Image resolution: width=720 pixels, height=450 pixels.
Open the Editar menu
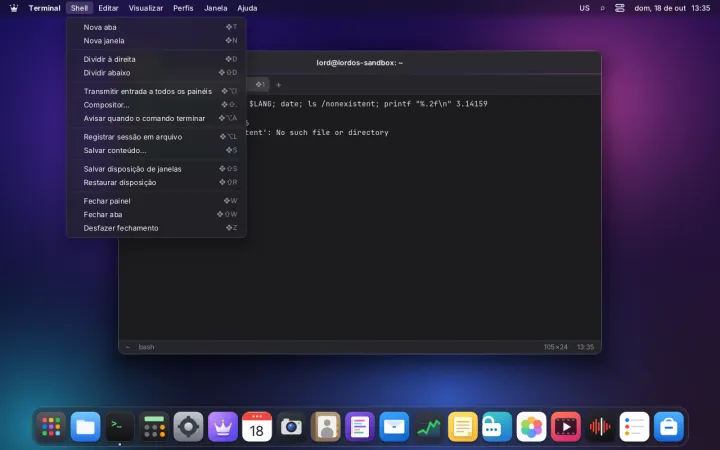[x=108, y=8]
